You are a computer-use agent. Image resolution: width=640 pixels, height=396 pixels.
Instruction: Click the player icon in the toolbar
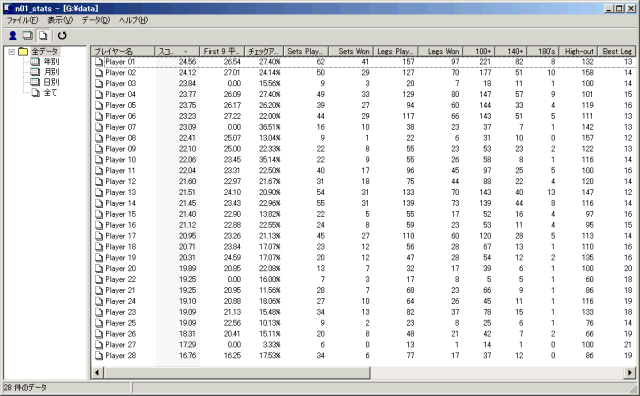click(x=13, y=36)
